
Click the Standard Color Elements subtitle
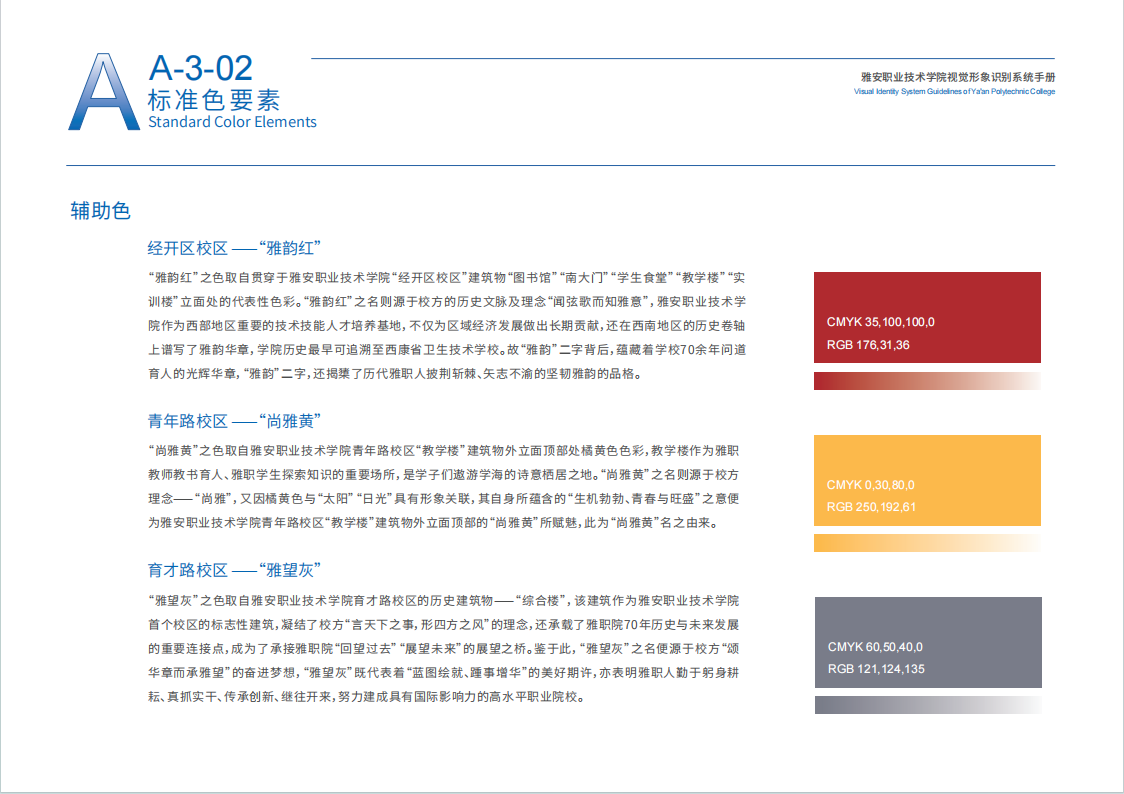point(232,122)
